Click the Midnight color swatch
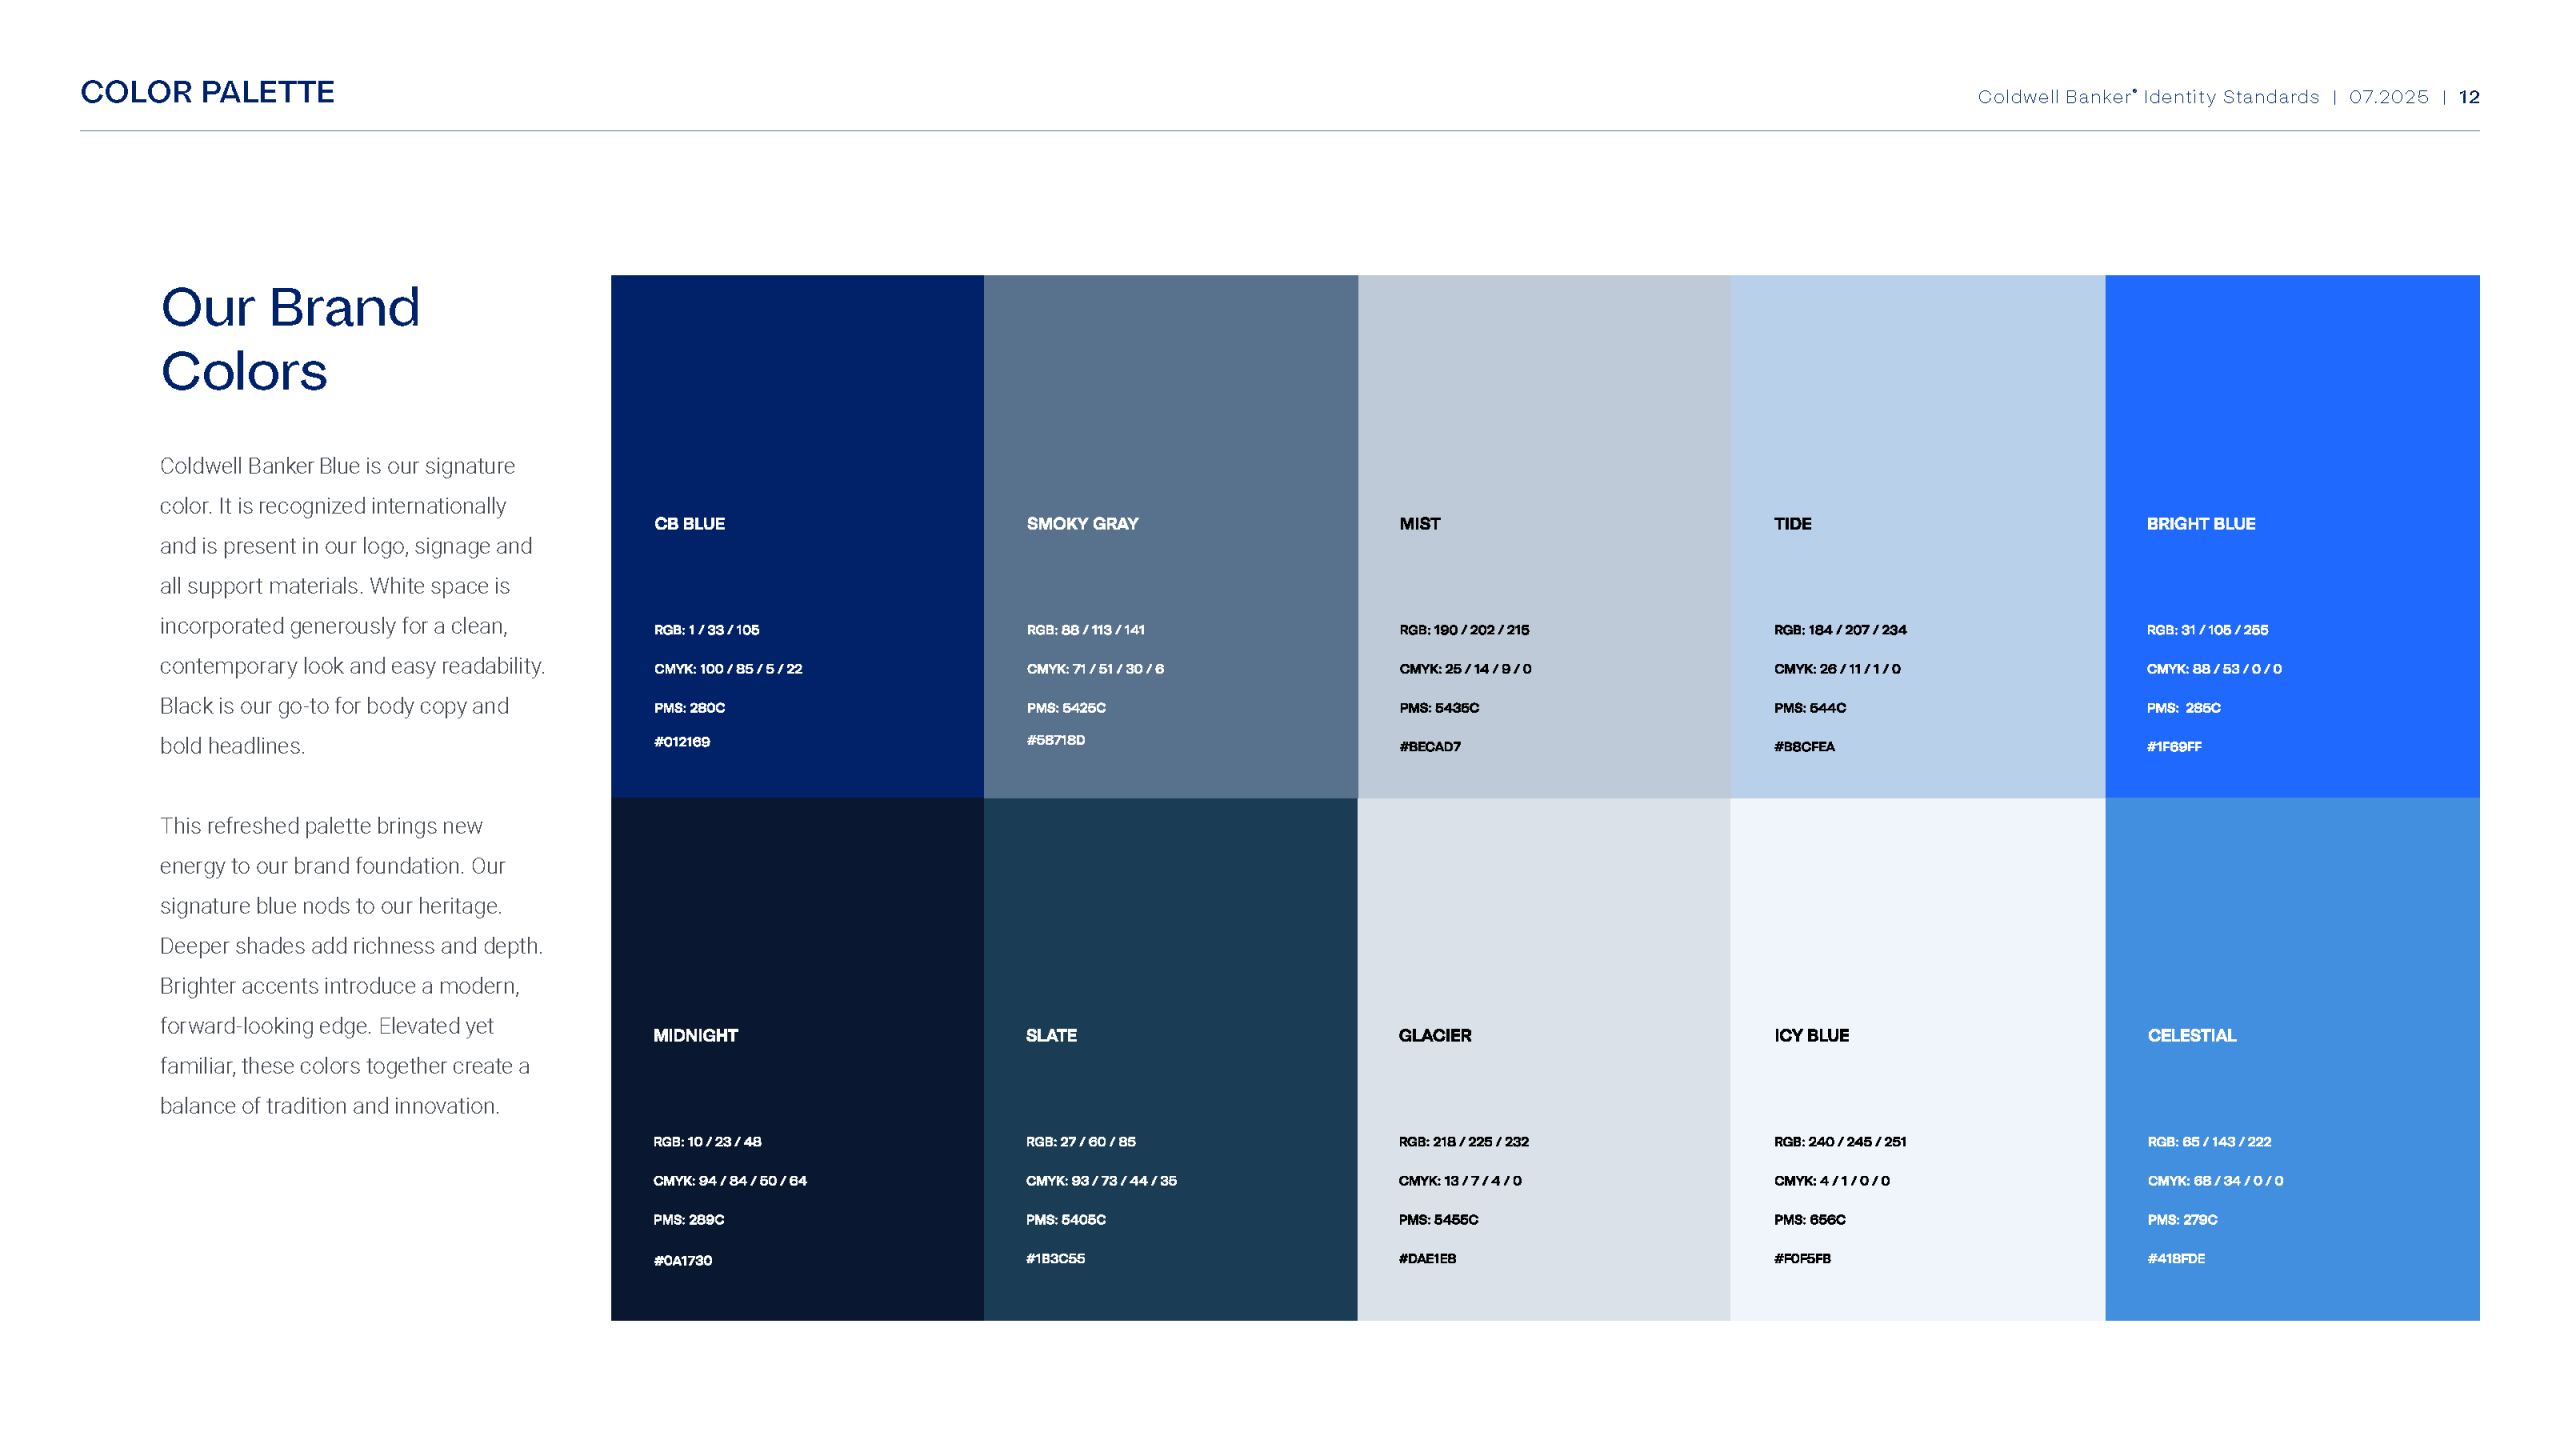This screenshot has width=2560, height=1440. (797, 920)
